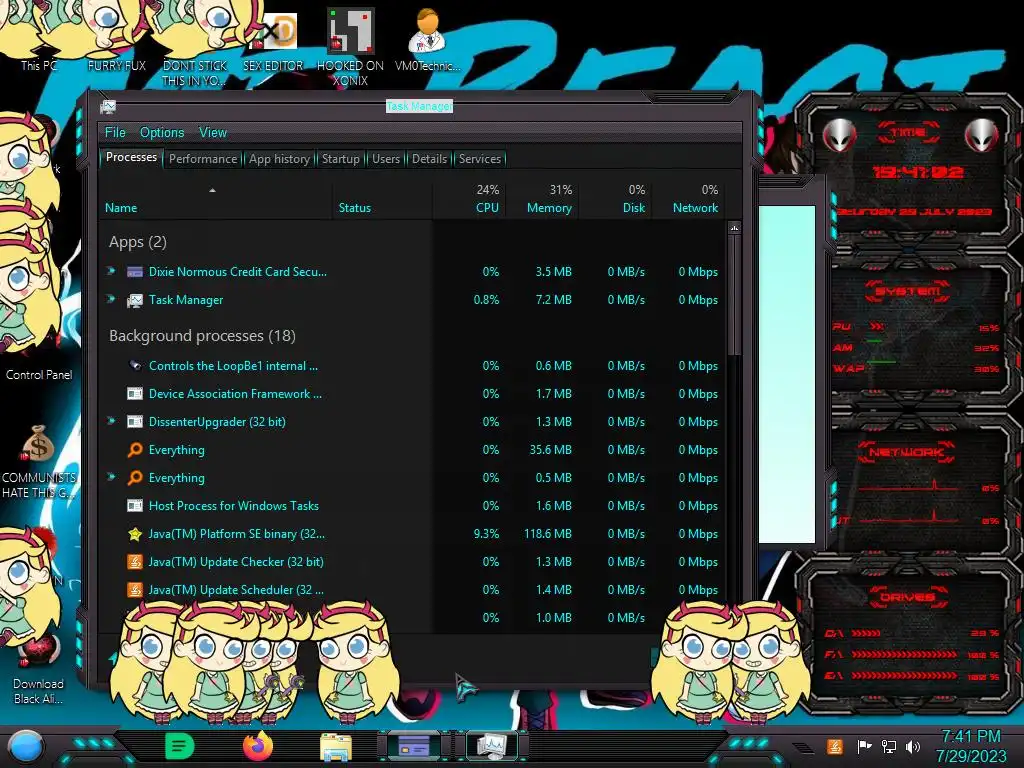
Task: Open the HOOKED ON XONIX desktop icon
Action: [x=350, y=47]
